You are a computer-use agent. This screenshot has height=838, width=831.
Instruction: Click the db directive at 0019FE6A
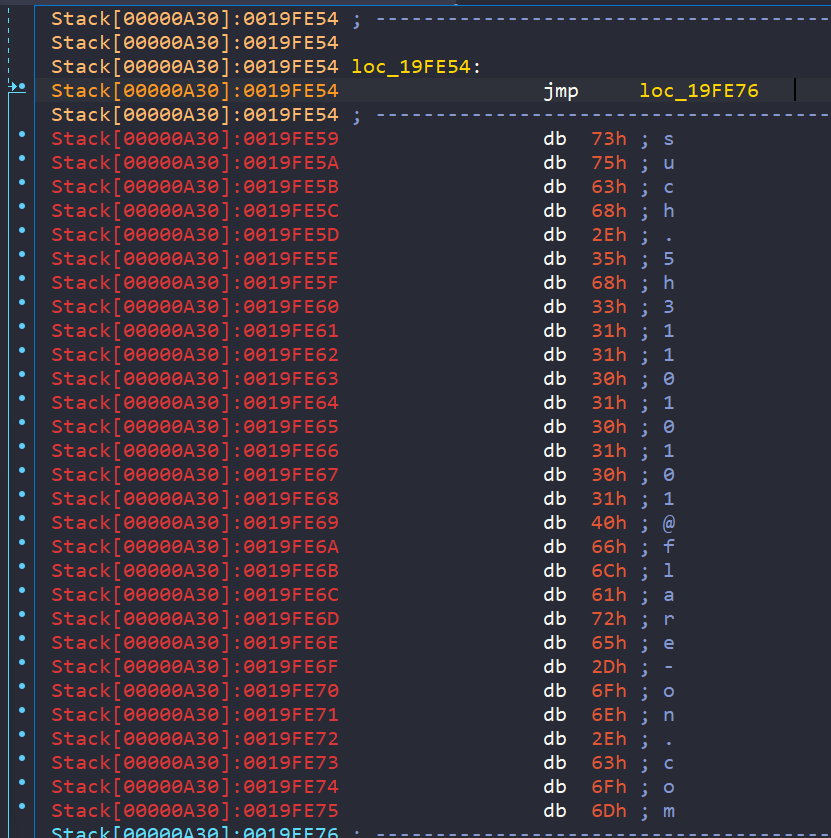tap(555, 547)
